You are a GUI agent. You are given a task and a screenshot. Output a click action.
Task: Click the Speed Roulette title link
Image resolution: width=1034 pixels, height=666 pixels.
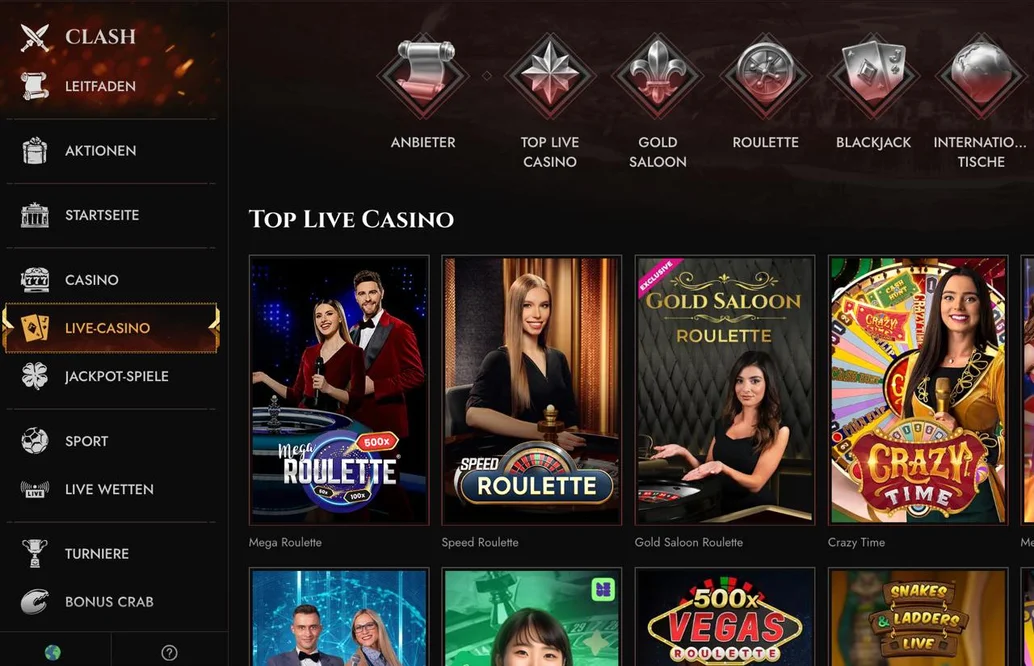tap(480, 542)
